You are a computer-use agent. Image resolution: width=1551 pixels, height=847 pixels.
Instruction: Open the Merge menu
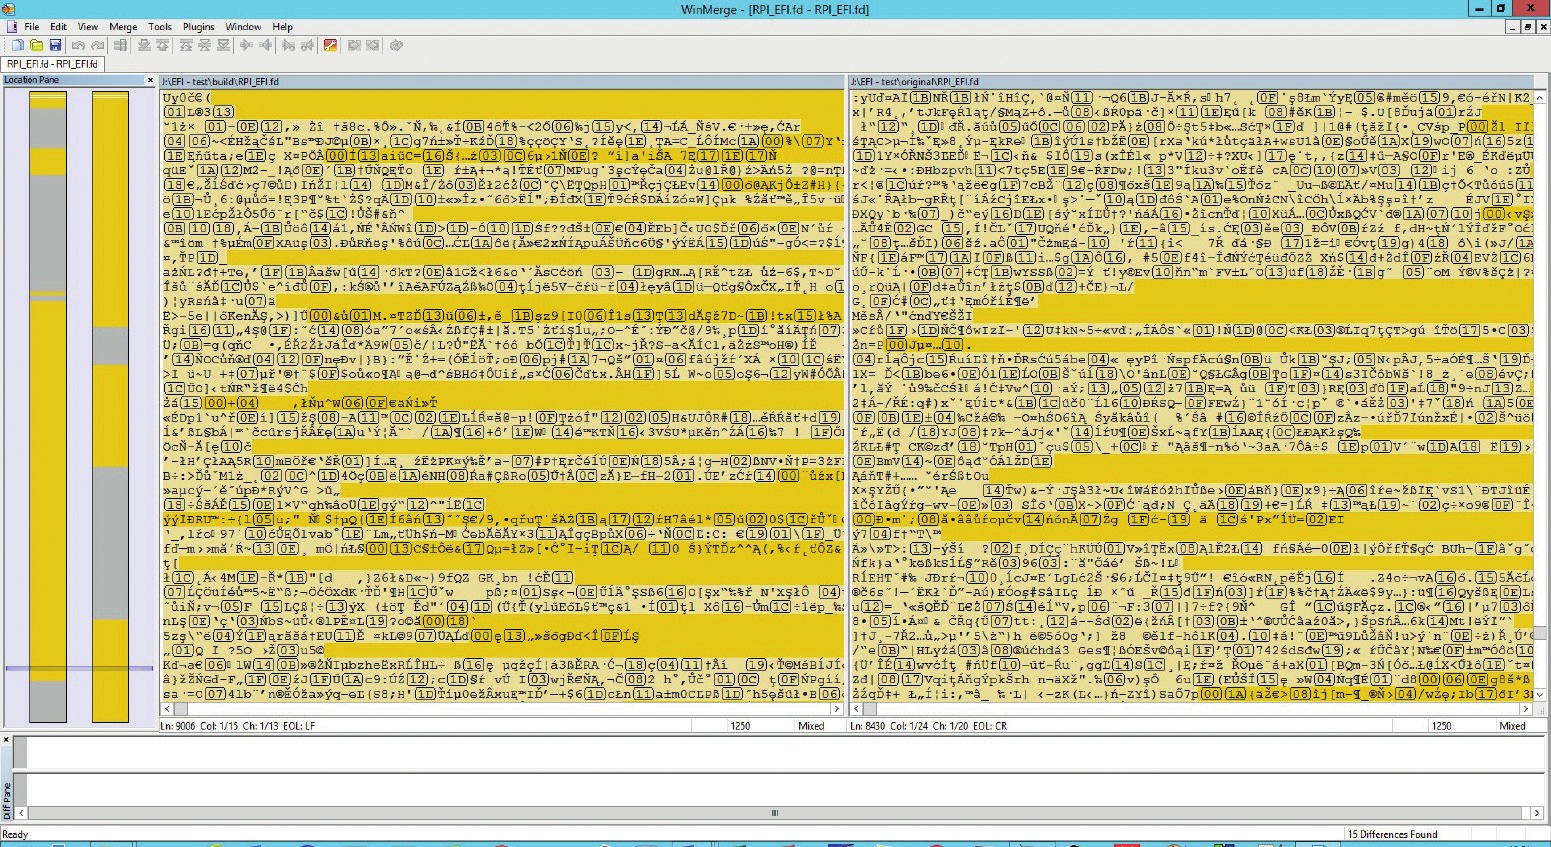point(123,27)
